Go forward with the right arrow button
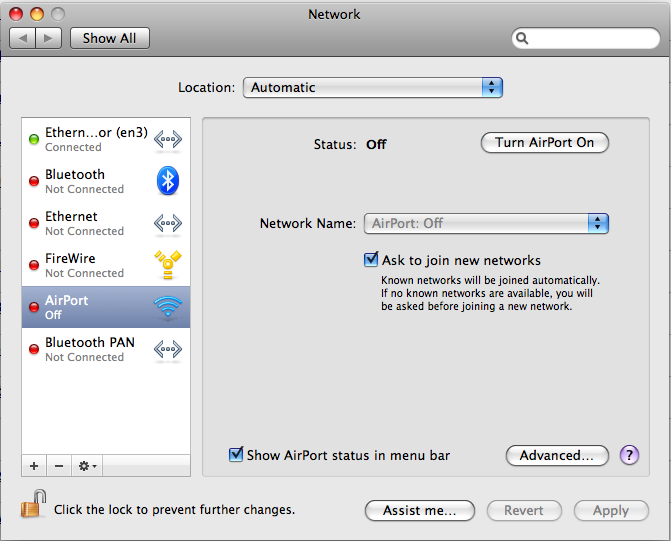The height and width of the screenshot is (541, 671). click(x=48, y=39)
